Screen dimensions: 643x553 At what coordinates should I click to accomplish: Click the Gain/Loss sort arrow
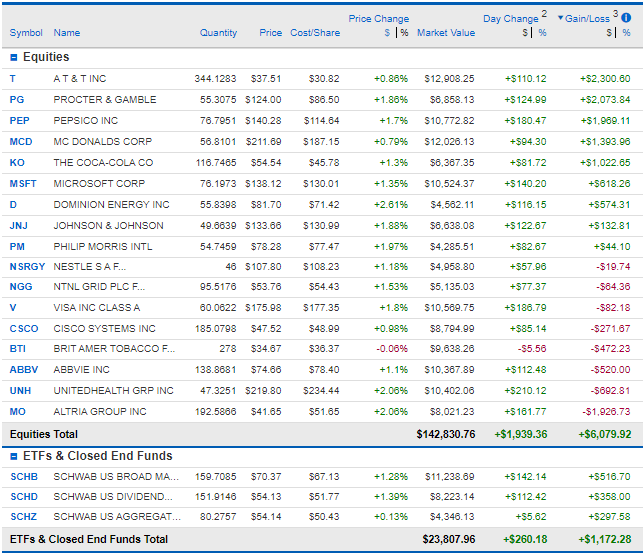pyautogui.click(x=560, y=18)
